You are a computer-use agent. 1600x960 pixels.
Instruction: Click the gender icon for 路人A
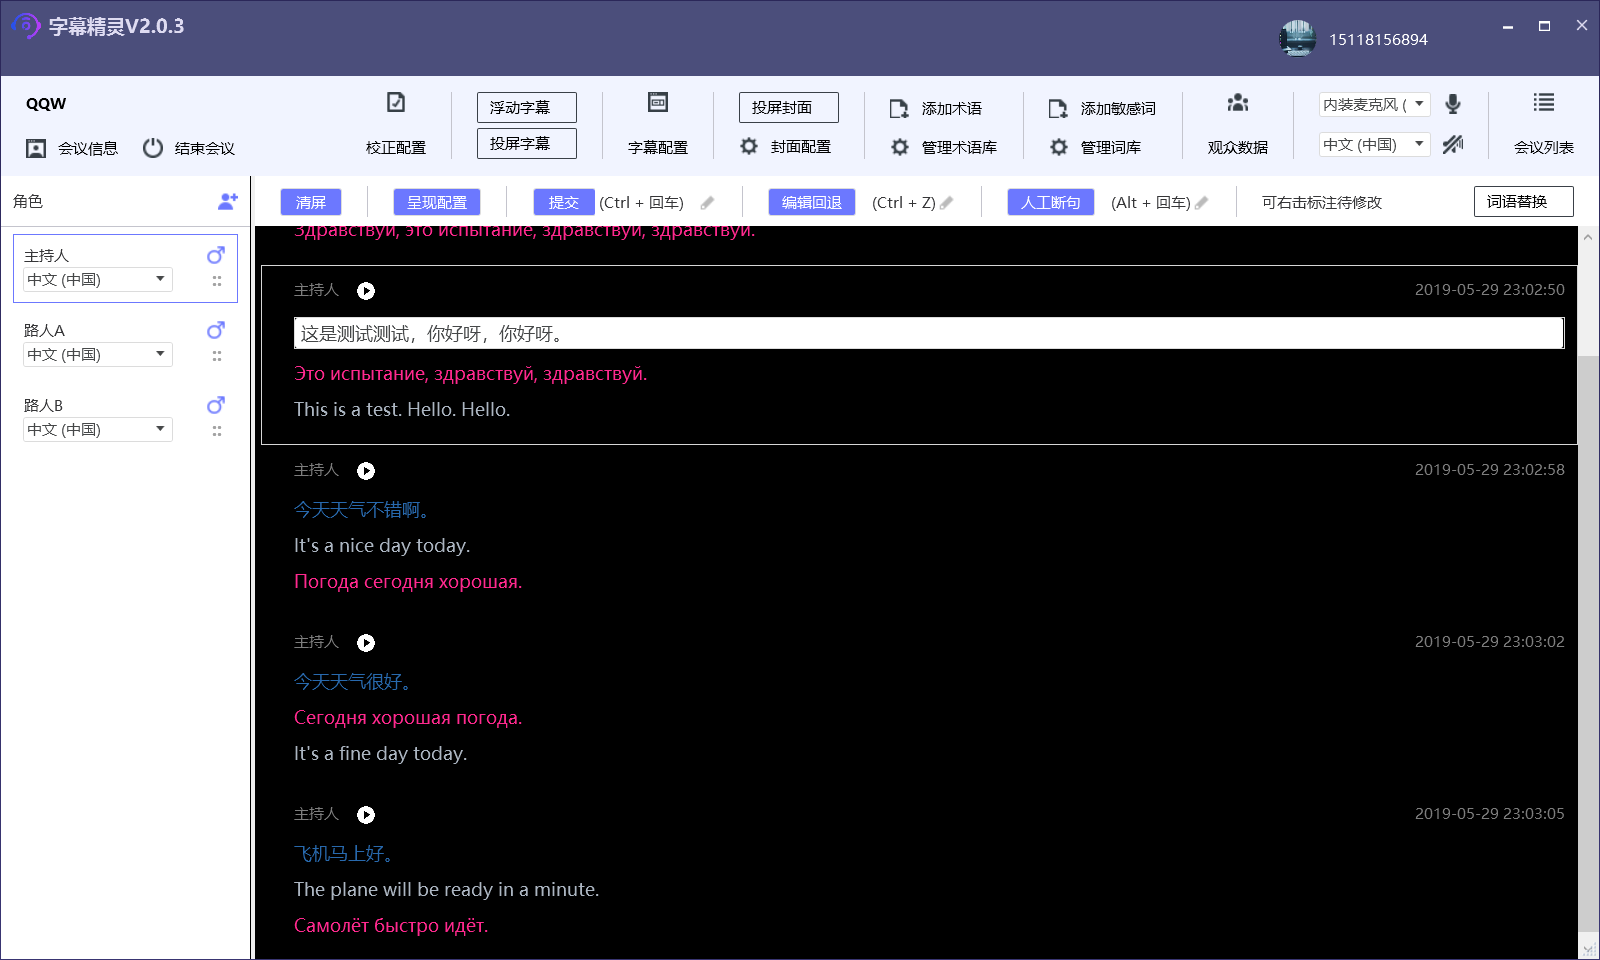(216, 330)
